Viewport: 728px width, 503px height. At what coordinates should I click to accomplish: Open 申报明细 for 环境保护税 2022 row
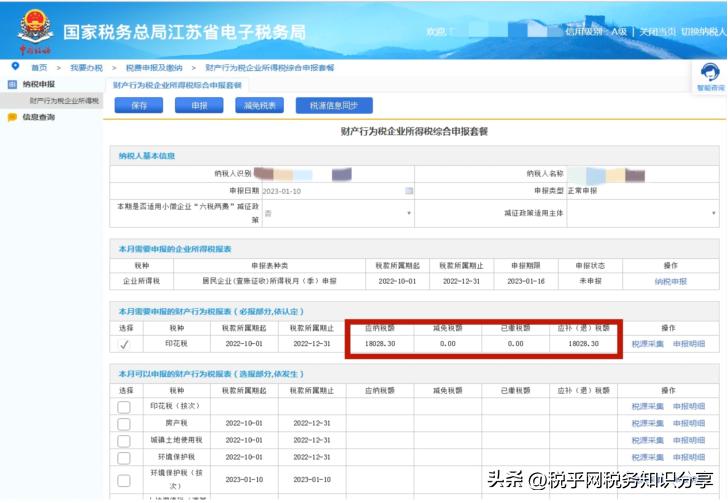tap(689, 457)
